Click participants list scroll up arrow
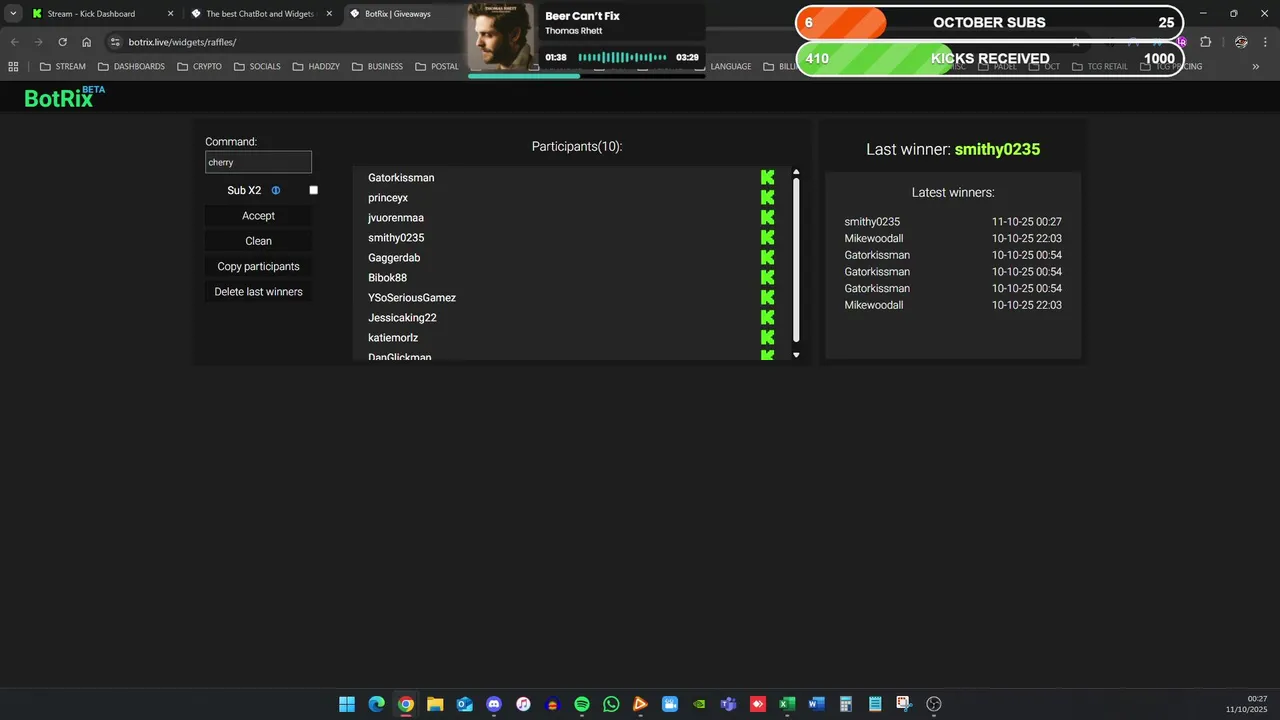 (x=796, y=172)
